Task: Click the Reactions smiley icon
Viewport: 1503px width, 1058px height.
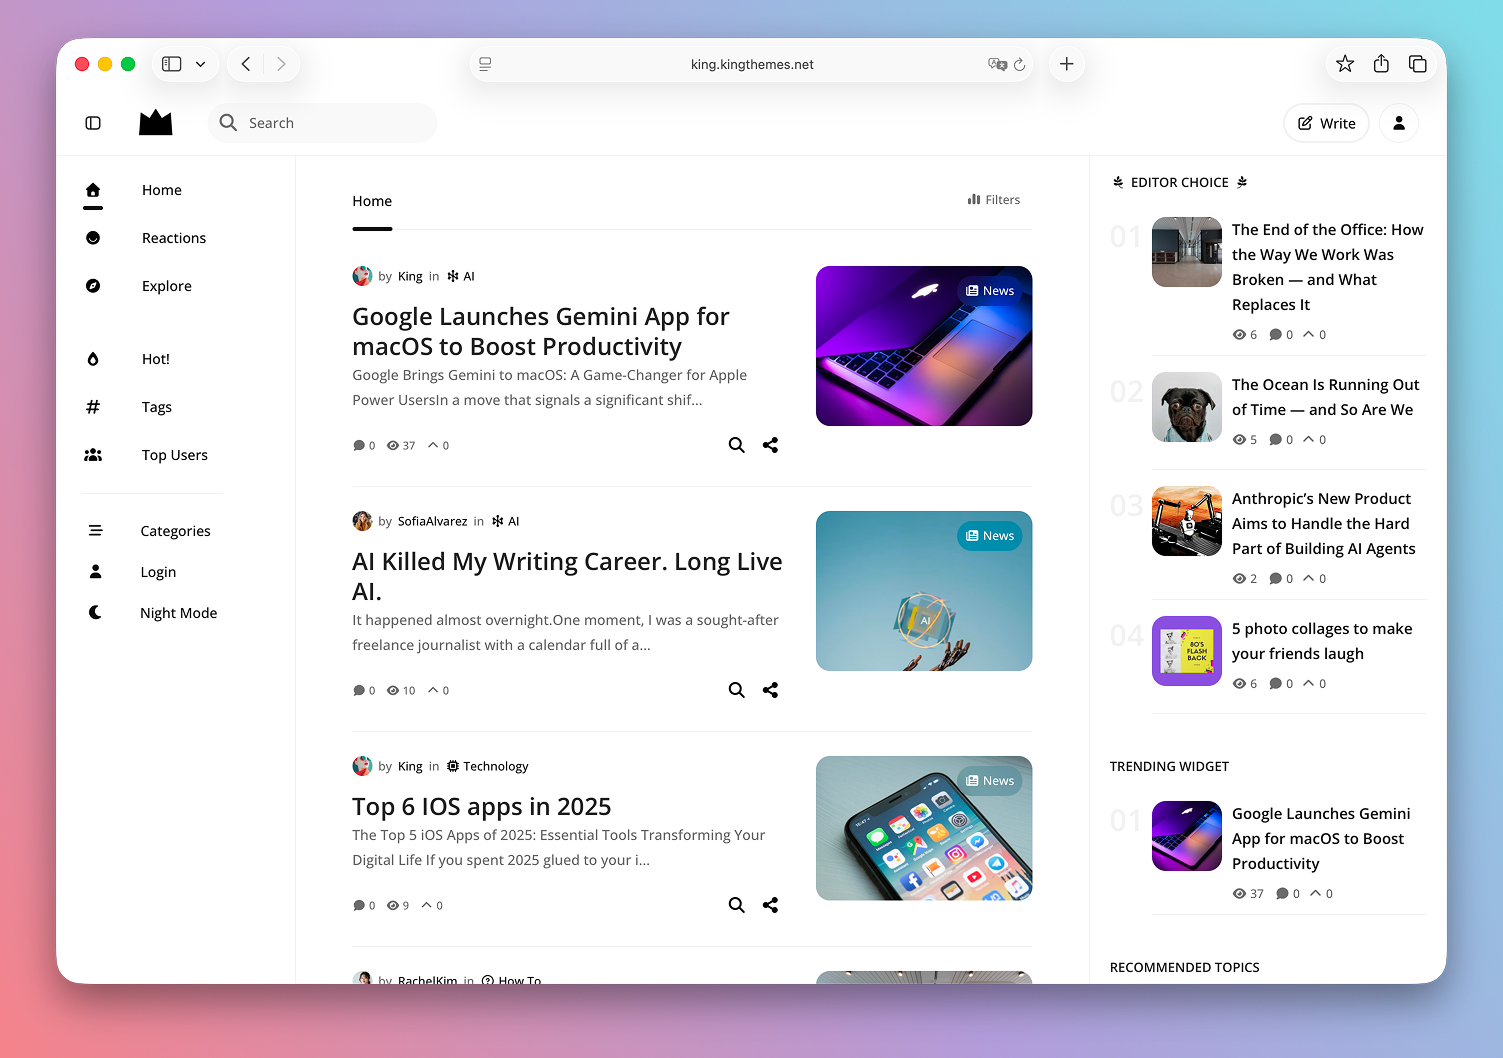Action: coord(93,238)
